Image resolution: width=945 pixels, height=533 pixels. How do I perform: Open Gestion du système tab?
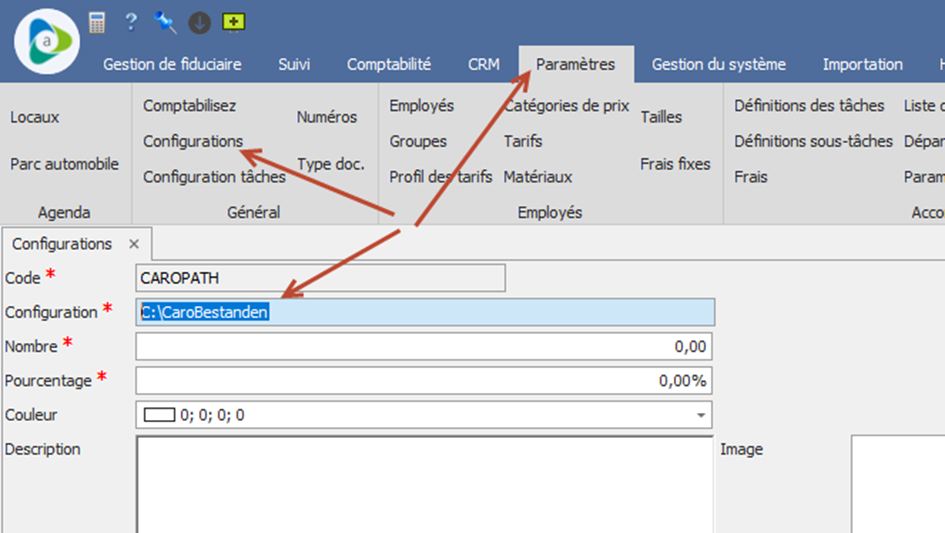click(718, 64)
